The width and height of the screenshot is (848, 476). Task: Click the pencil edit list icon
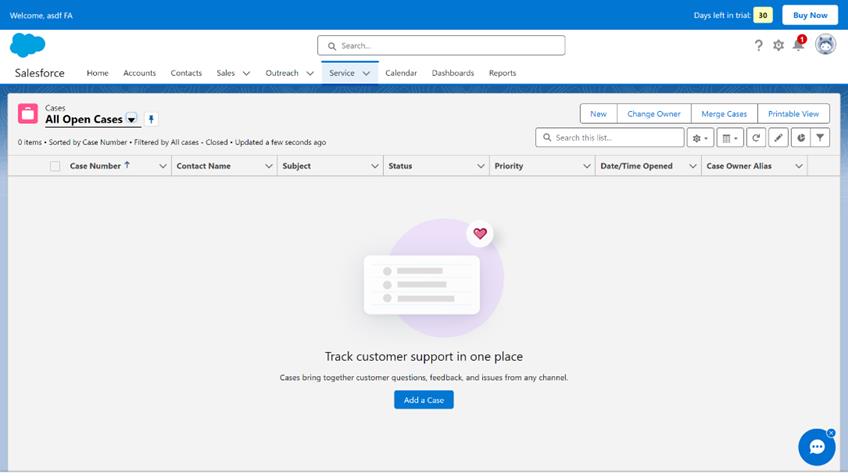(x=777, y=138)
